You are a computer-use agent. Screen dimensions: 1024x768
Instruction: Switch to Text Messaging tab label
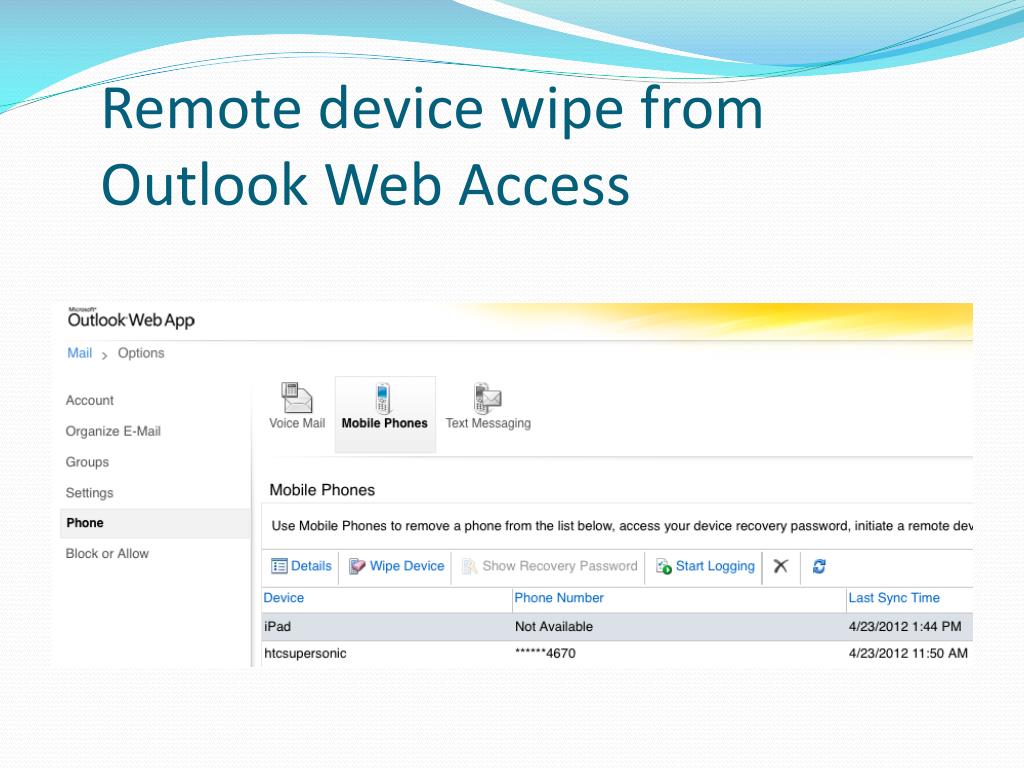click(x=488, y=423)
